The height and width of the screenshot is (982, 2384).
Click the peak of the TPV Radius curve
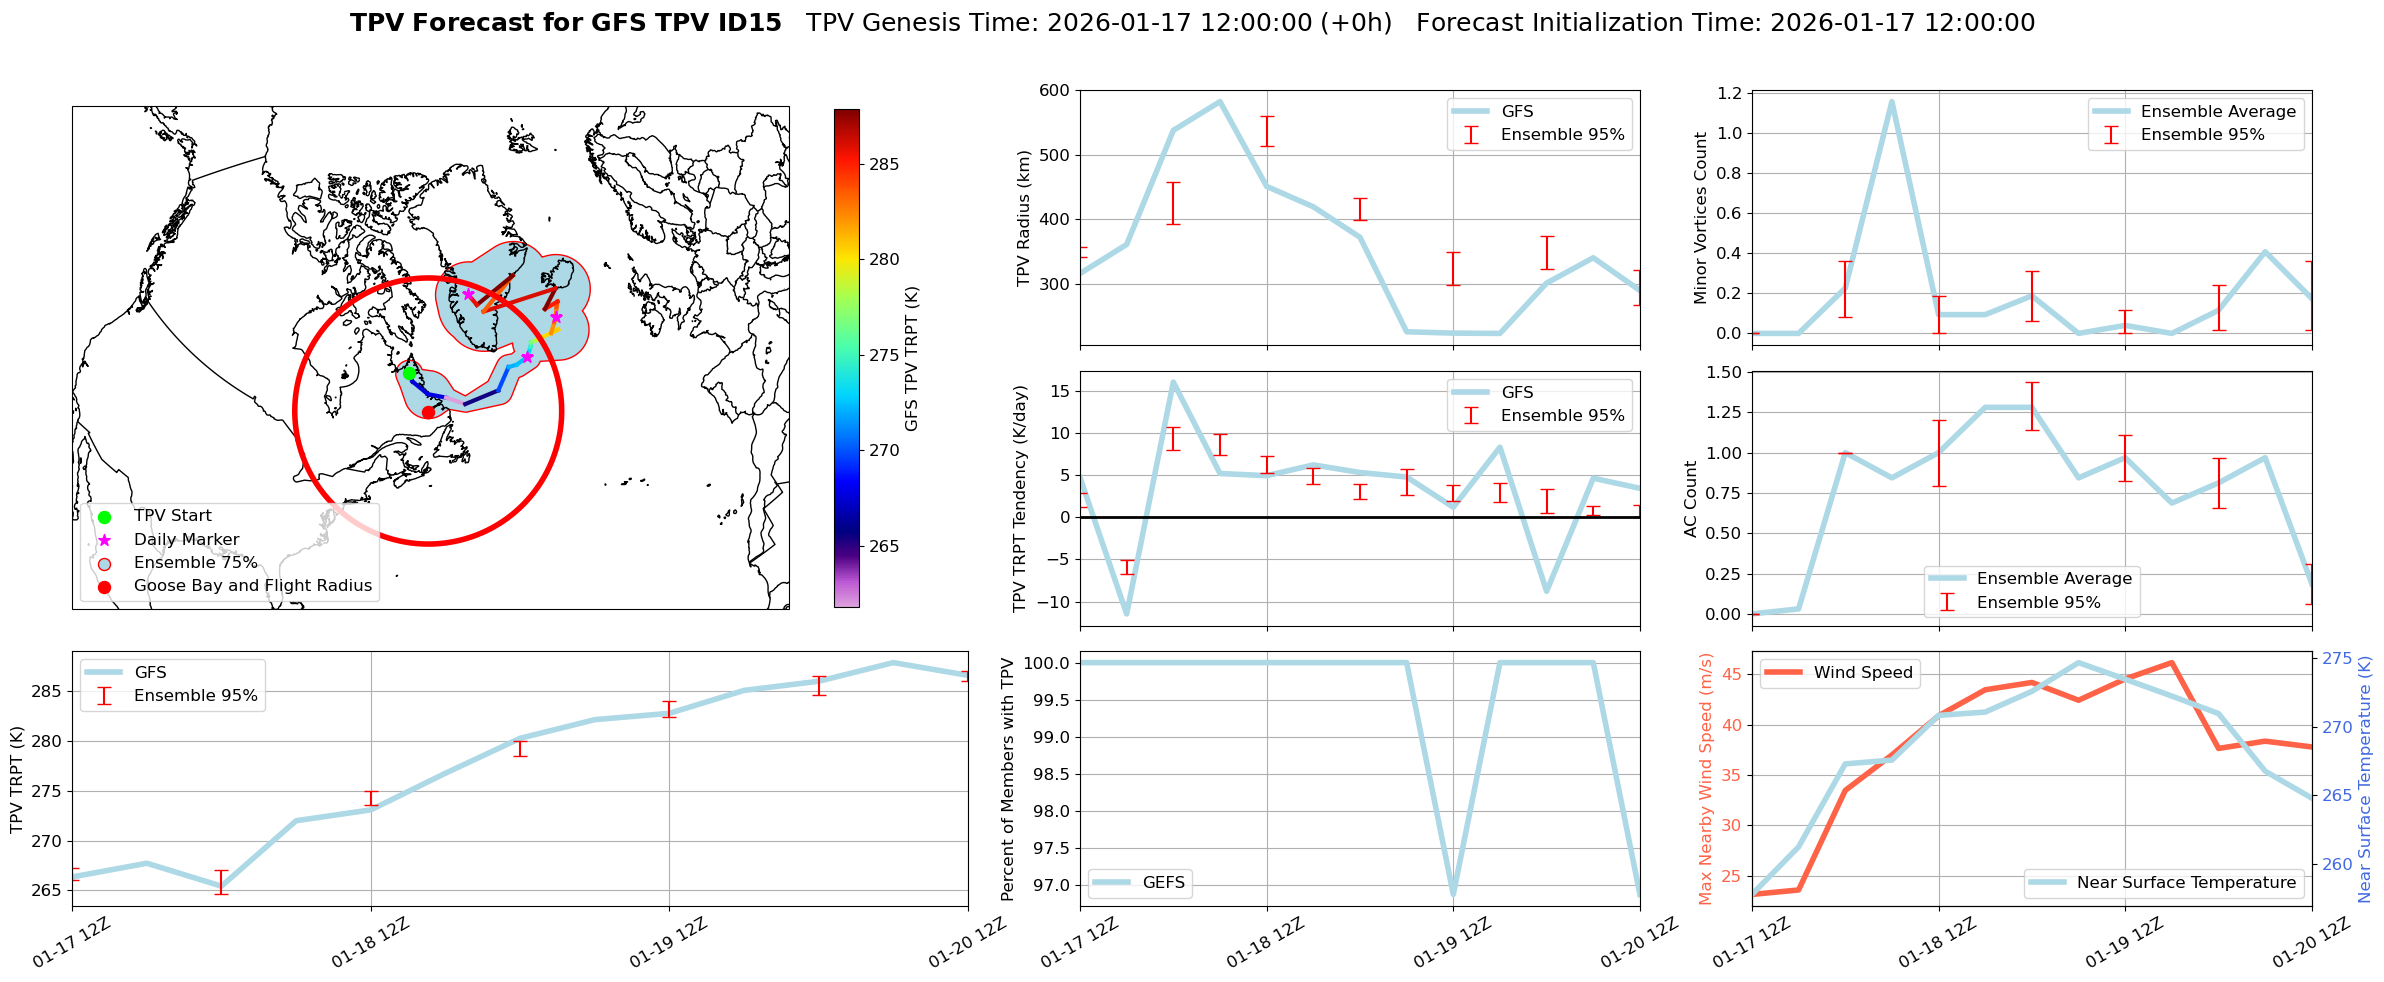click(x=1219, y=101)
